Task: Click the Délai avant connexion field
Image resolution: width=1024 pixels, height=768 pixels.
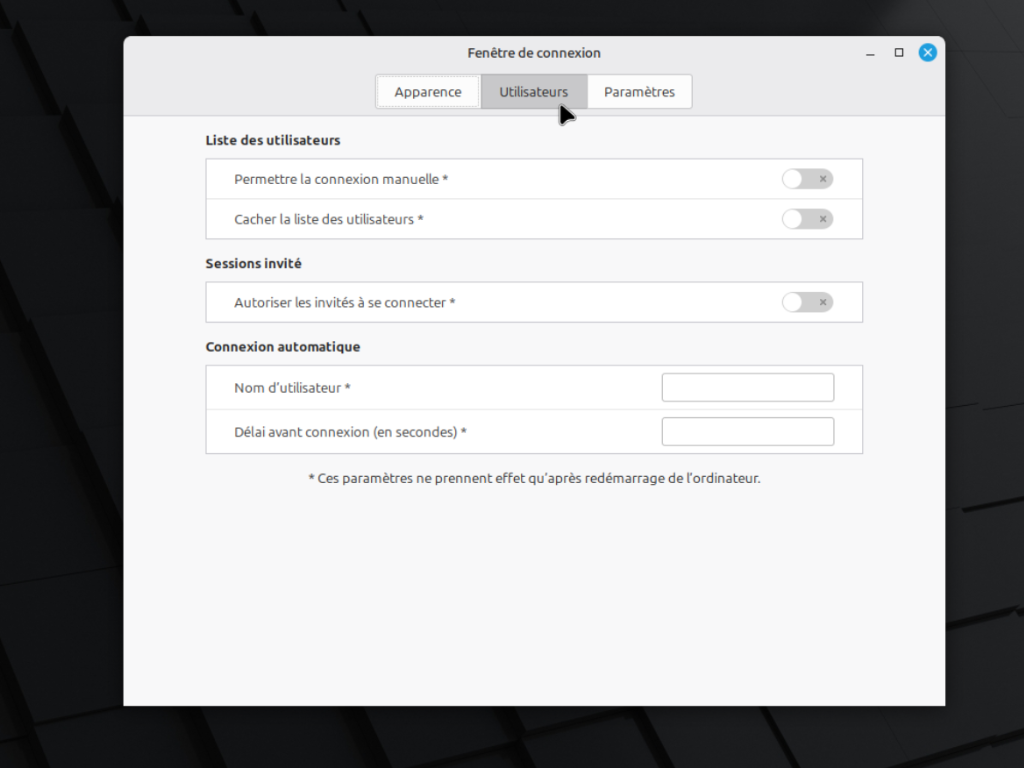Action: 748,432
